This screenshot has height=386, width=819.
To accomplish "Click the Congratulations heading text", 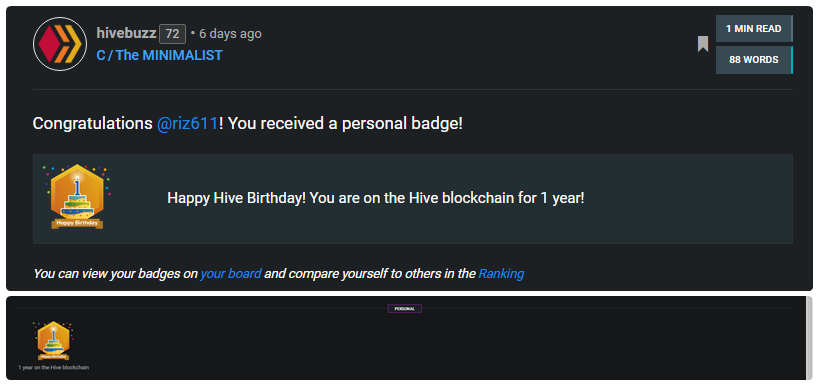I will tap(248, 124).
